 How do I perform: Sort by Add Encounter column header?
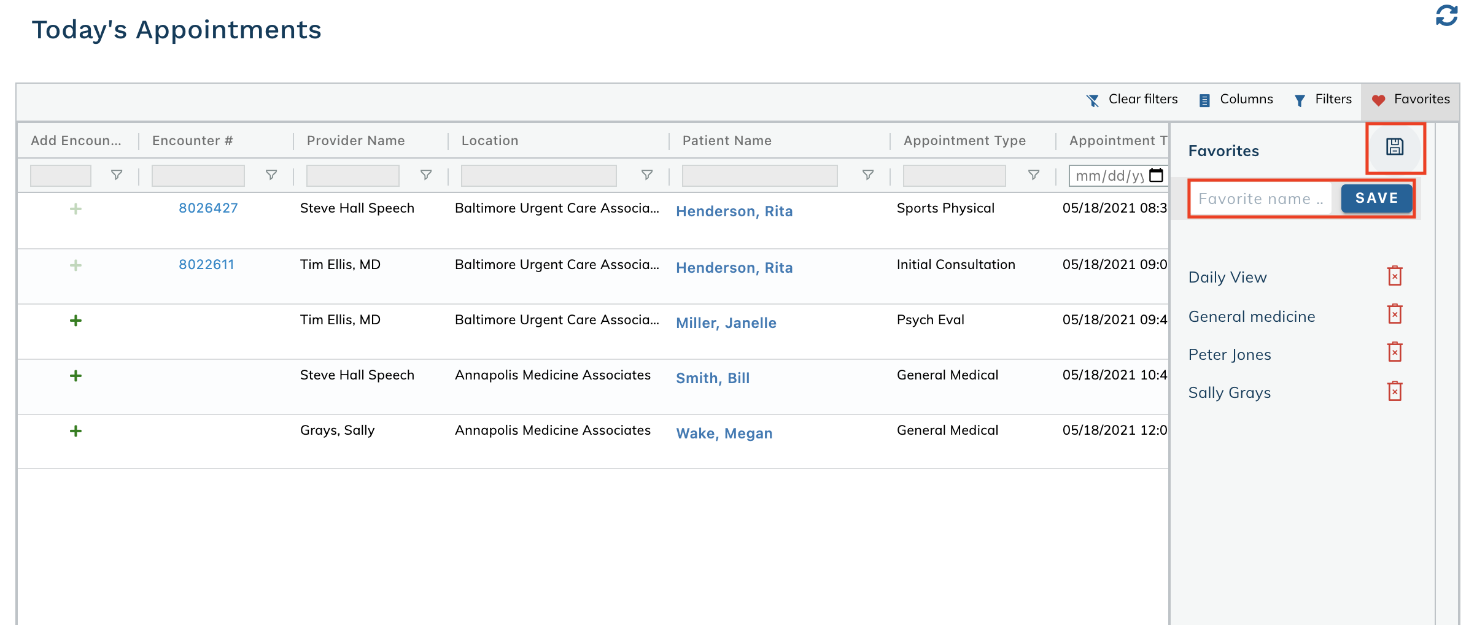tap(76, 140)
